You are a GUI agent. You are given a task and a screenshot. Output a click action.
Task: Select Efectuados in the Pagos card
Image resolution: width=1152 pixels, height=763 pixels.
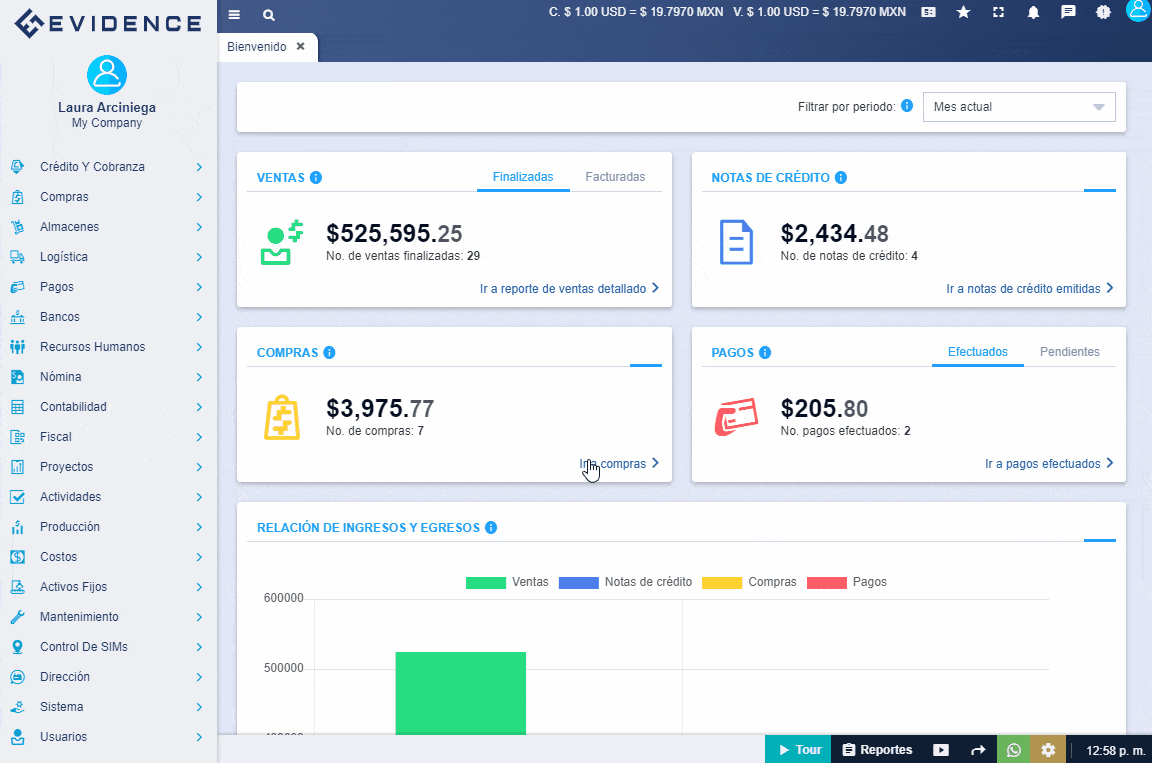[977, 352]
